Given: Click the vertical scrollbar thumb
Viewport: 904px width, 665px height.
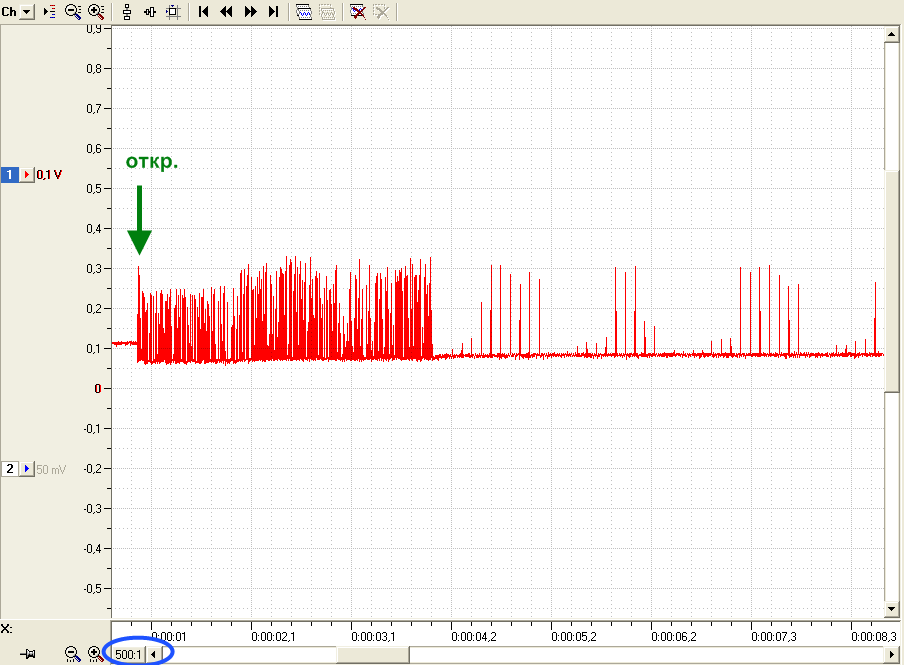Looking at the screenshot, I should (x=891, y=281).
